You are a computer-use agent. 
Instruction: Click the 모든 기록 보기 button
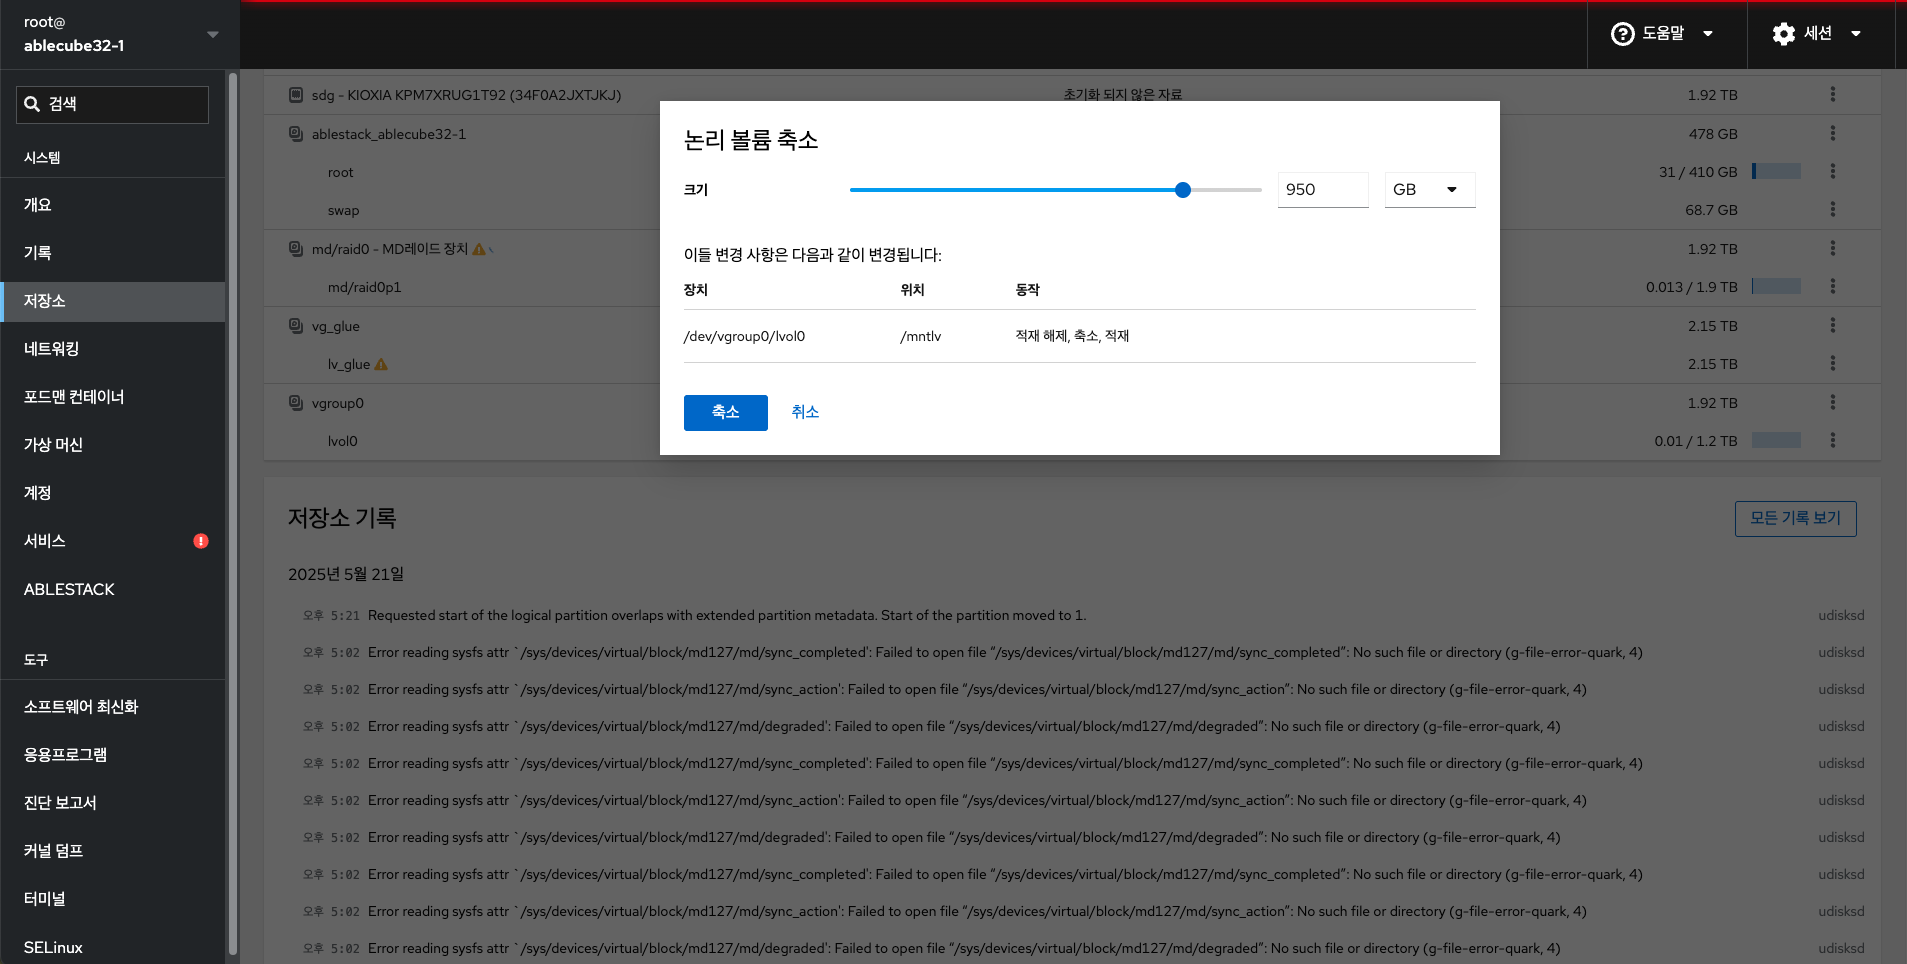[x=1795, y=518]
